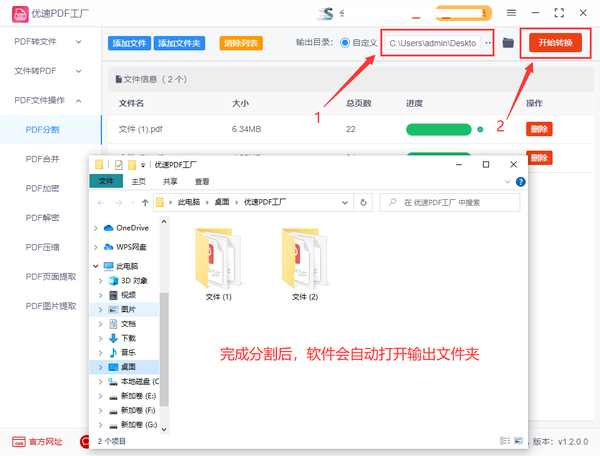Click the Explorer back arrow
This screenshot has width=600, height=456.
[101, 203]
